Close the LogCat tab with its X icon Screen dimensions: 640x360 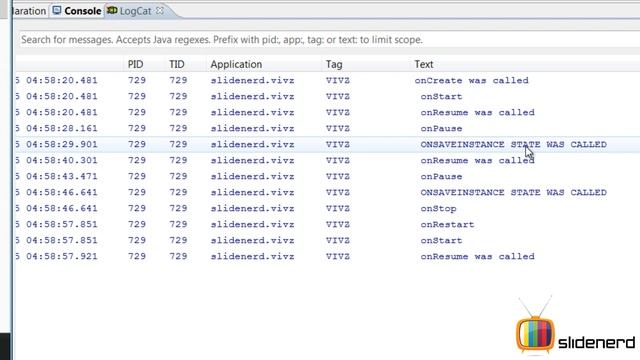point(160,11)
